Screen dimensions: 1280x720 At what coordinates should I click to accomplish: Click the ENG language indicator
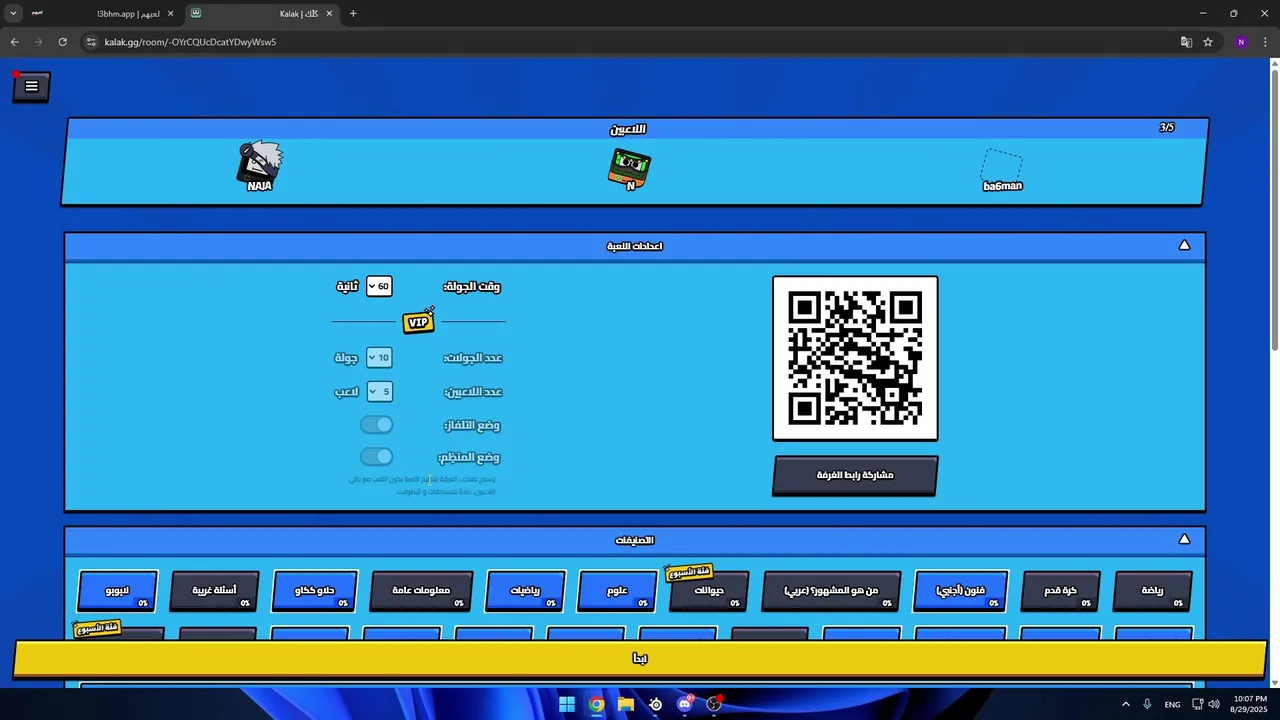pyautogui.click(x=1172, y=704)
